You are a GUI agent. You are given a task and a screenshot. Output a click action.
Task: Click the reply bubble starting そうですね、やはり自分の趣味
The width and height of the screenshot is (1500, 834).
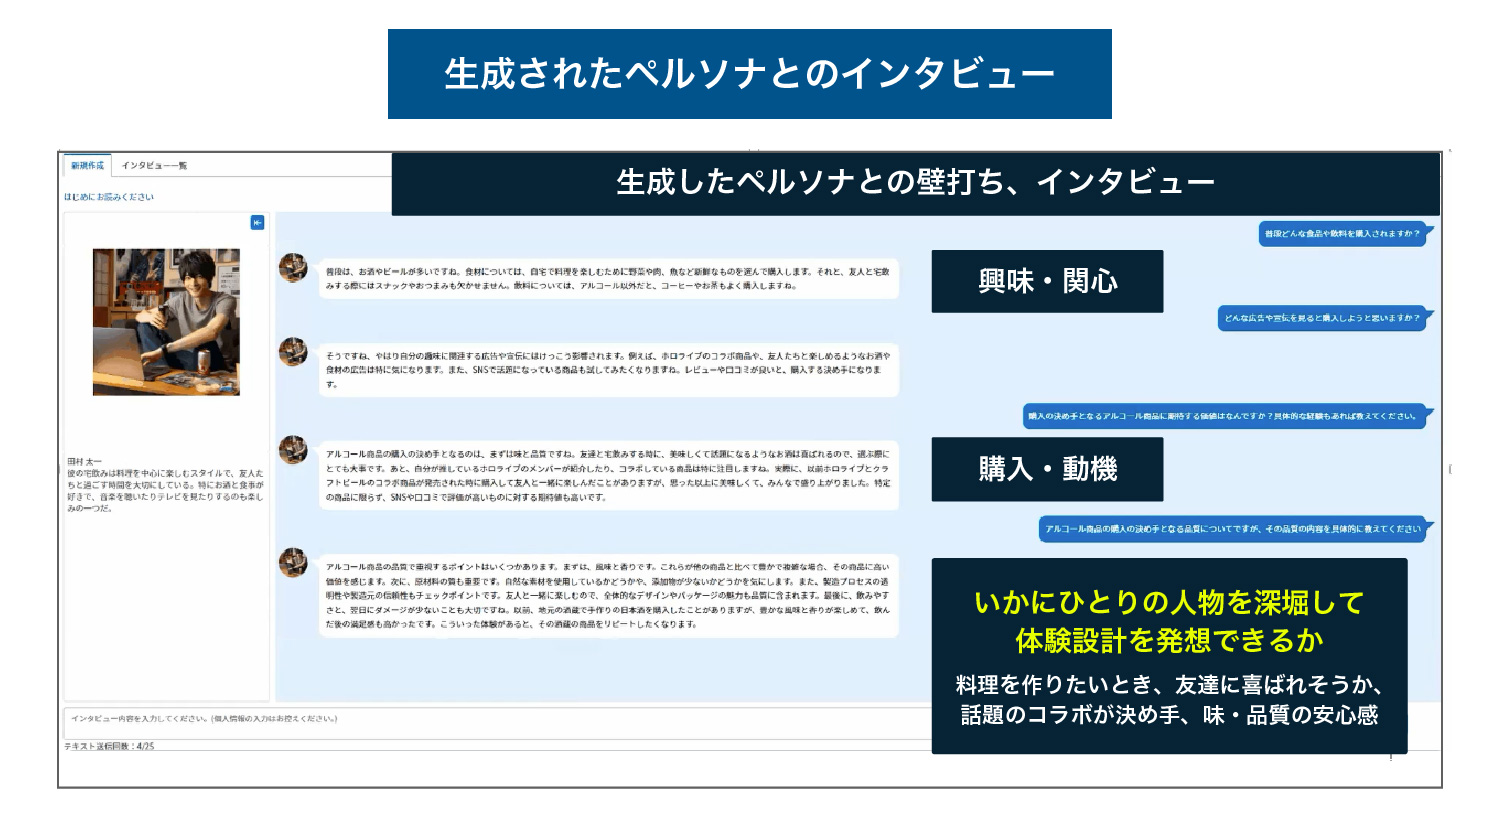[x=607, y=370]
